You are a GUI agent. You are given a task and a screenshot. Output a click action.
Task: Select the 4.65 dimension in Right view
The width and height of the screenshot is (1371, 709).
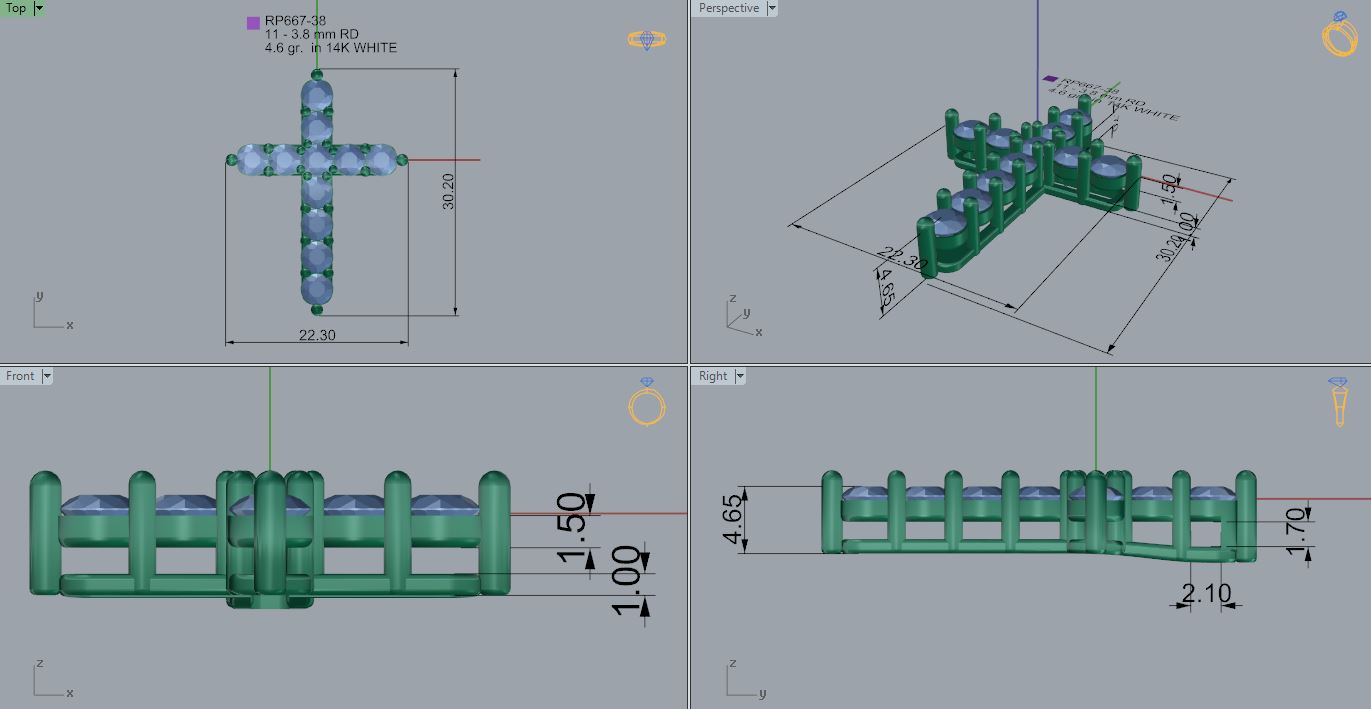(732, 520)
